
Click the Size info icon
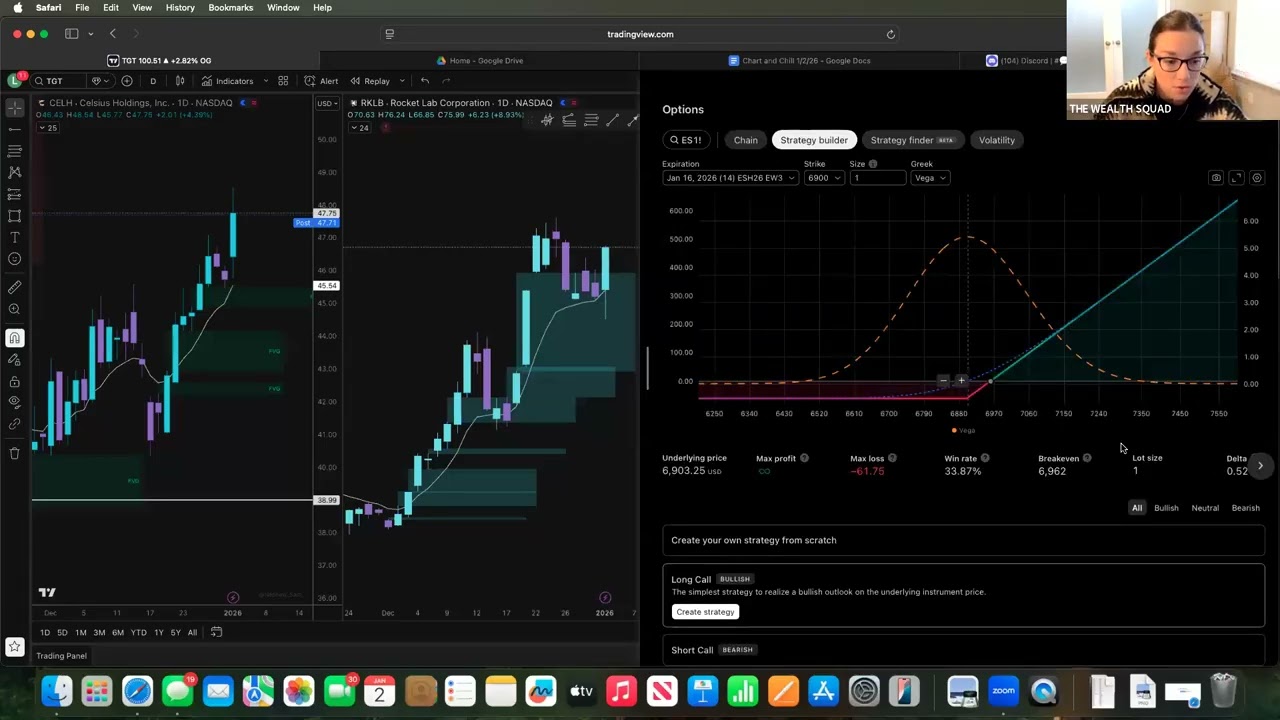click(x=873, y=164)
